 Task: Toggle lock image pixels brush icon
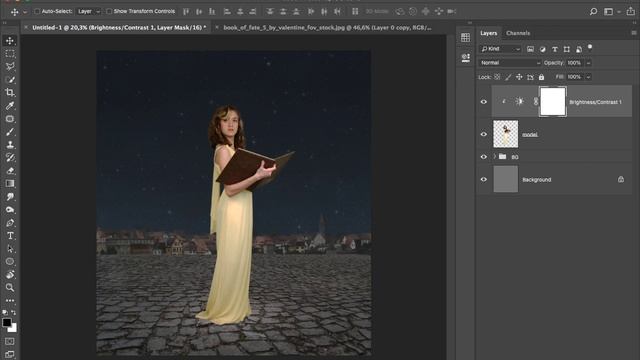508,77
